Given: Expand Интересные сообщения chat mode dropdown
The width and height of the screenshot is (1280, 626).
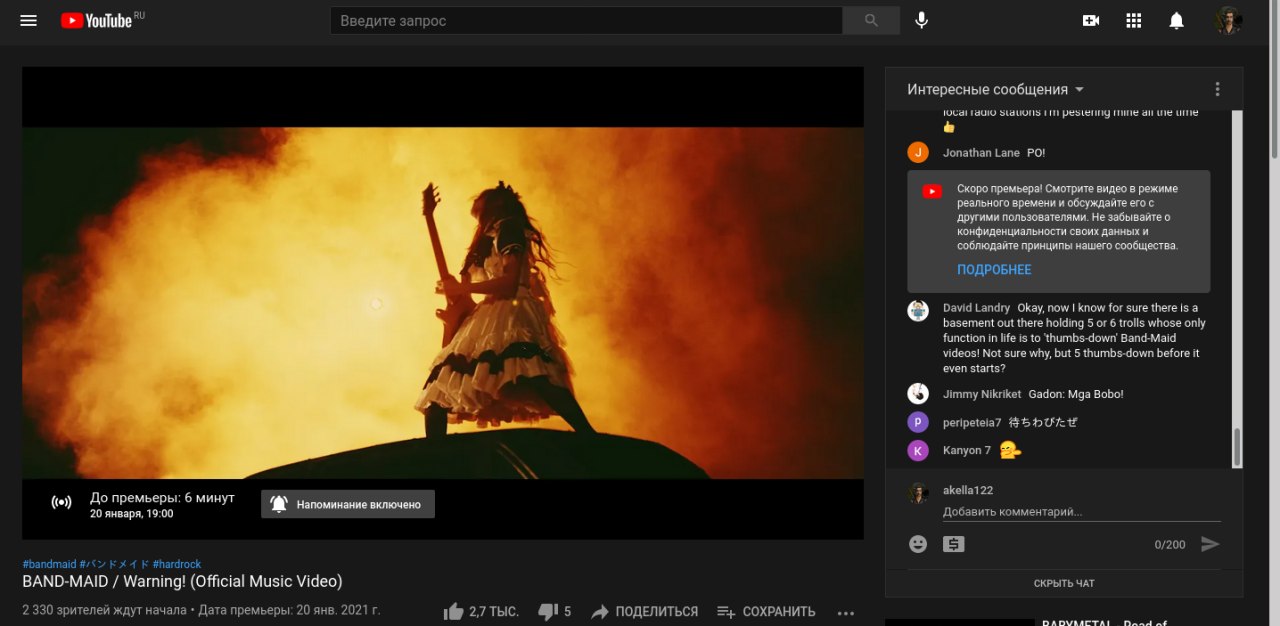Looking at the screenshot, I should coord(996,89).
